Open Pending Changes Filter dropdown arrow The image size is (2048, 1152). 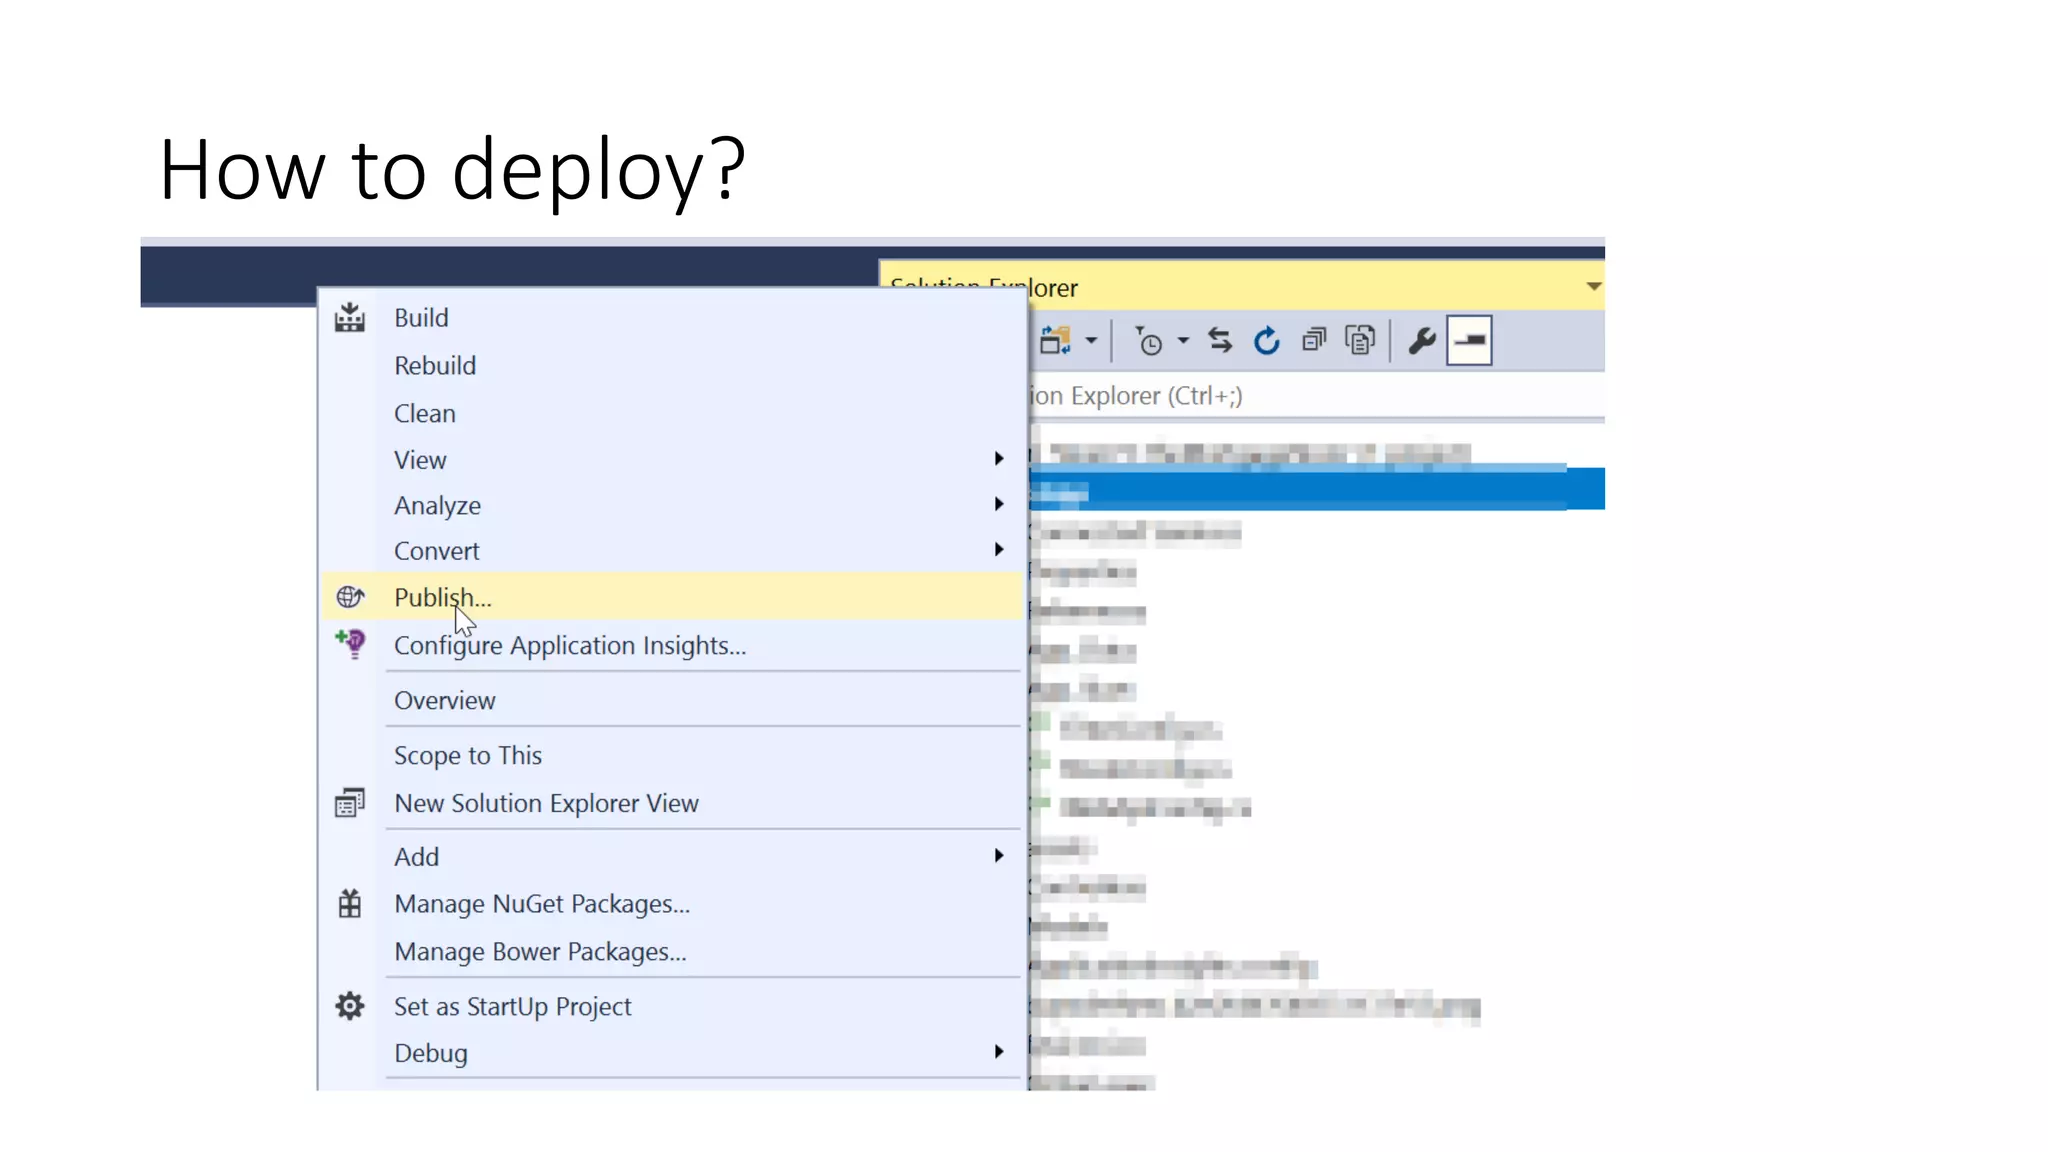[1183, 341]
